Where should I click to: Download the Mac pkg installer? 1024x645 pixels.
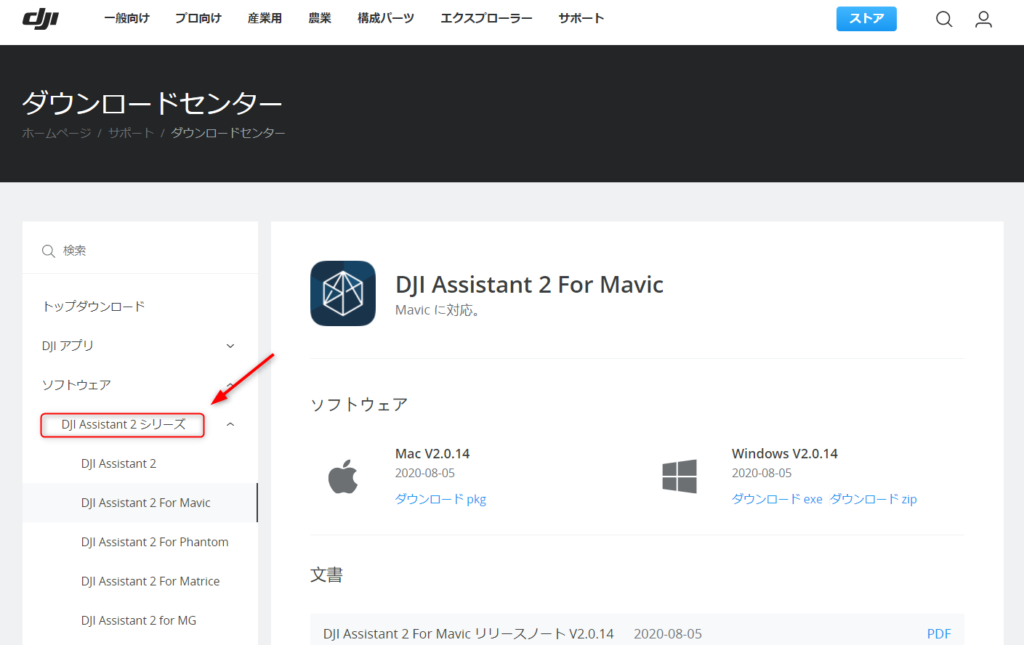click(440, 499)
